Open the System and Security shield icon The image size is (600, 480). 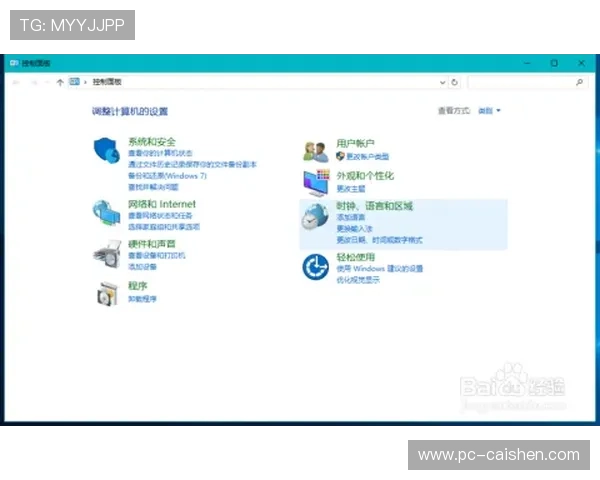point(107,150)
